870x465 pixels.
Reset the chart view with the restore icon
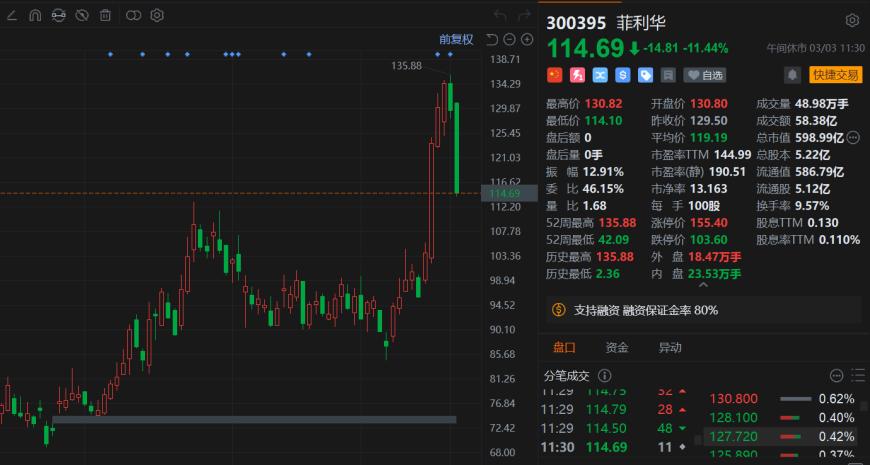(x=491, y=39)
